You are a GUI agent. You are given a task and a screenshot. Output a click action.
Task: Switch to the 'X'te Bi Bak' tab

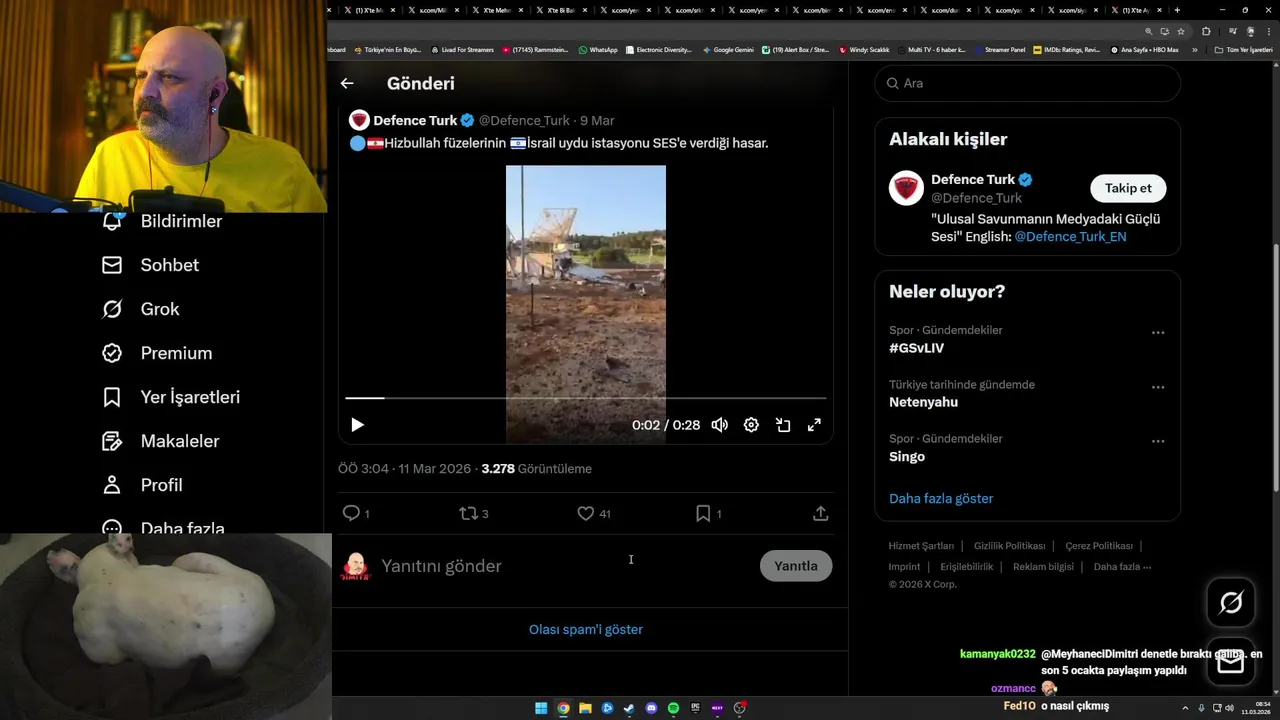pyautogui.click(x=560, y=10)
